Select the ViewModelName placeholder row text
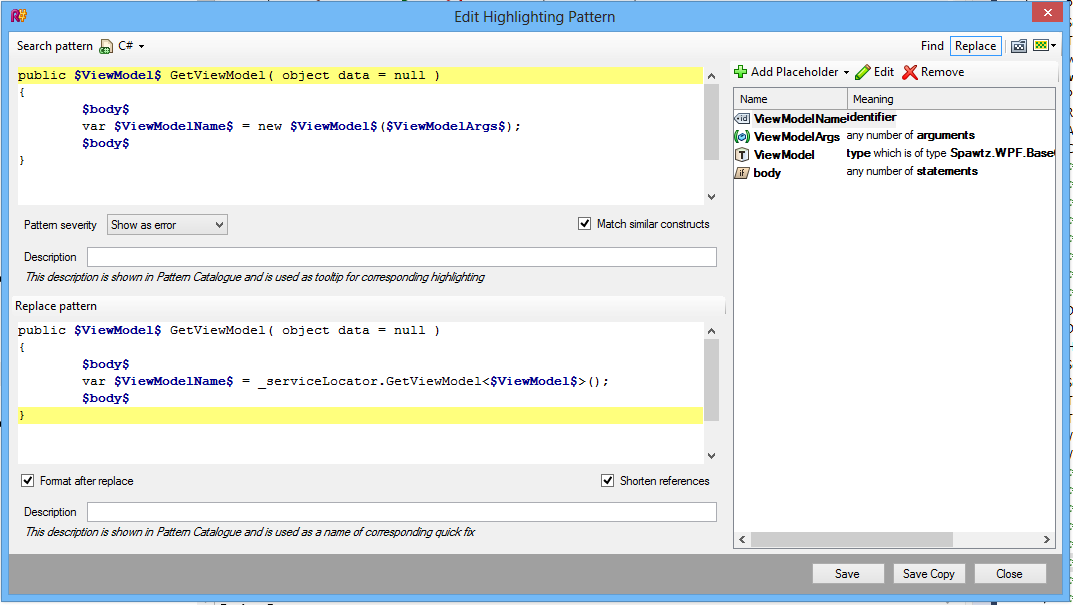This screenshot has width=1073, height=606. pyautogui.click(x=800, y=118)
